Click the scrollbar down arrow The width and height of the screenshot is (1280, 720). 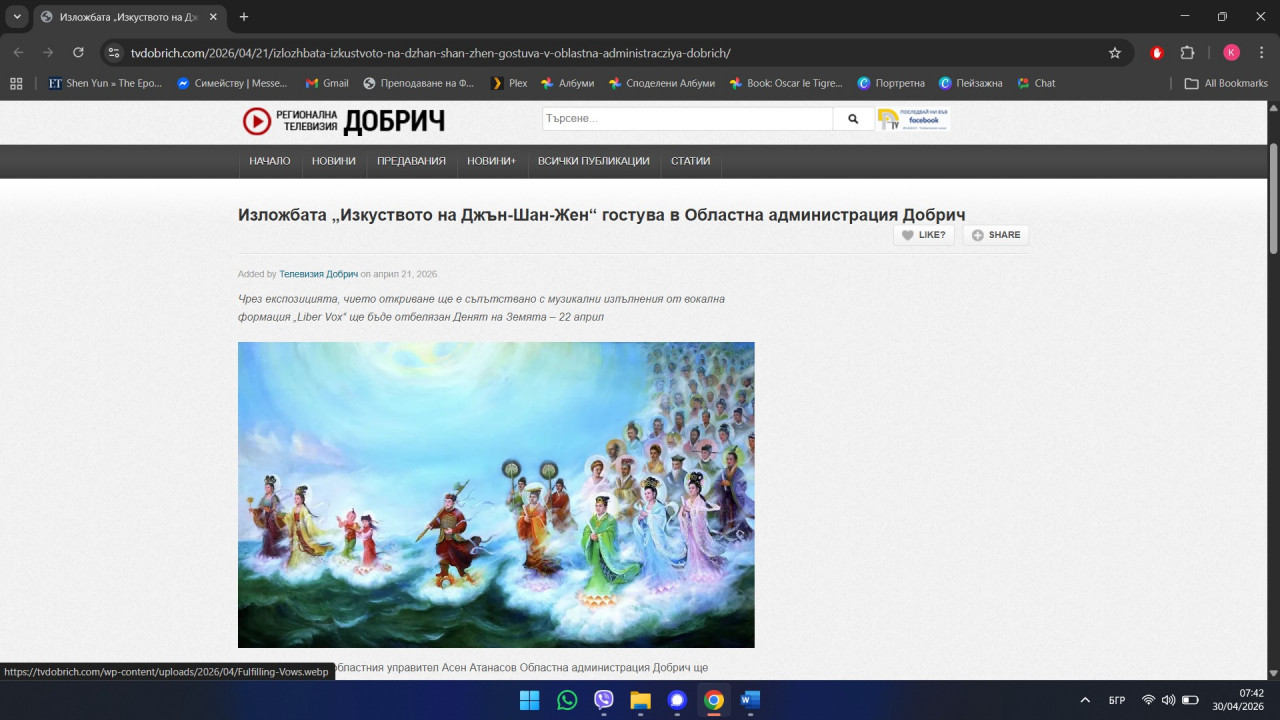[1274, 672]
